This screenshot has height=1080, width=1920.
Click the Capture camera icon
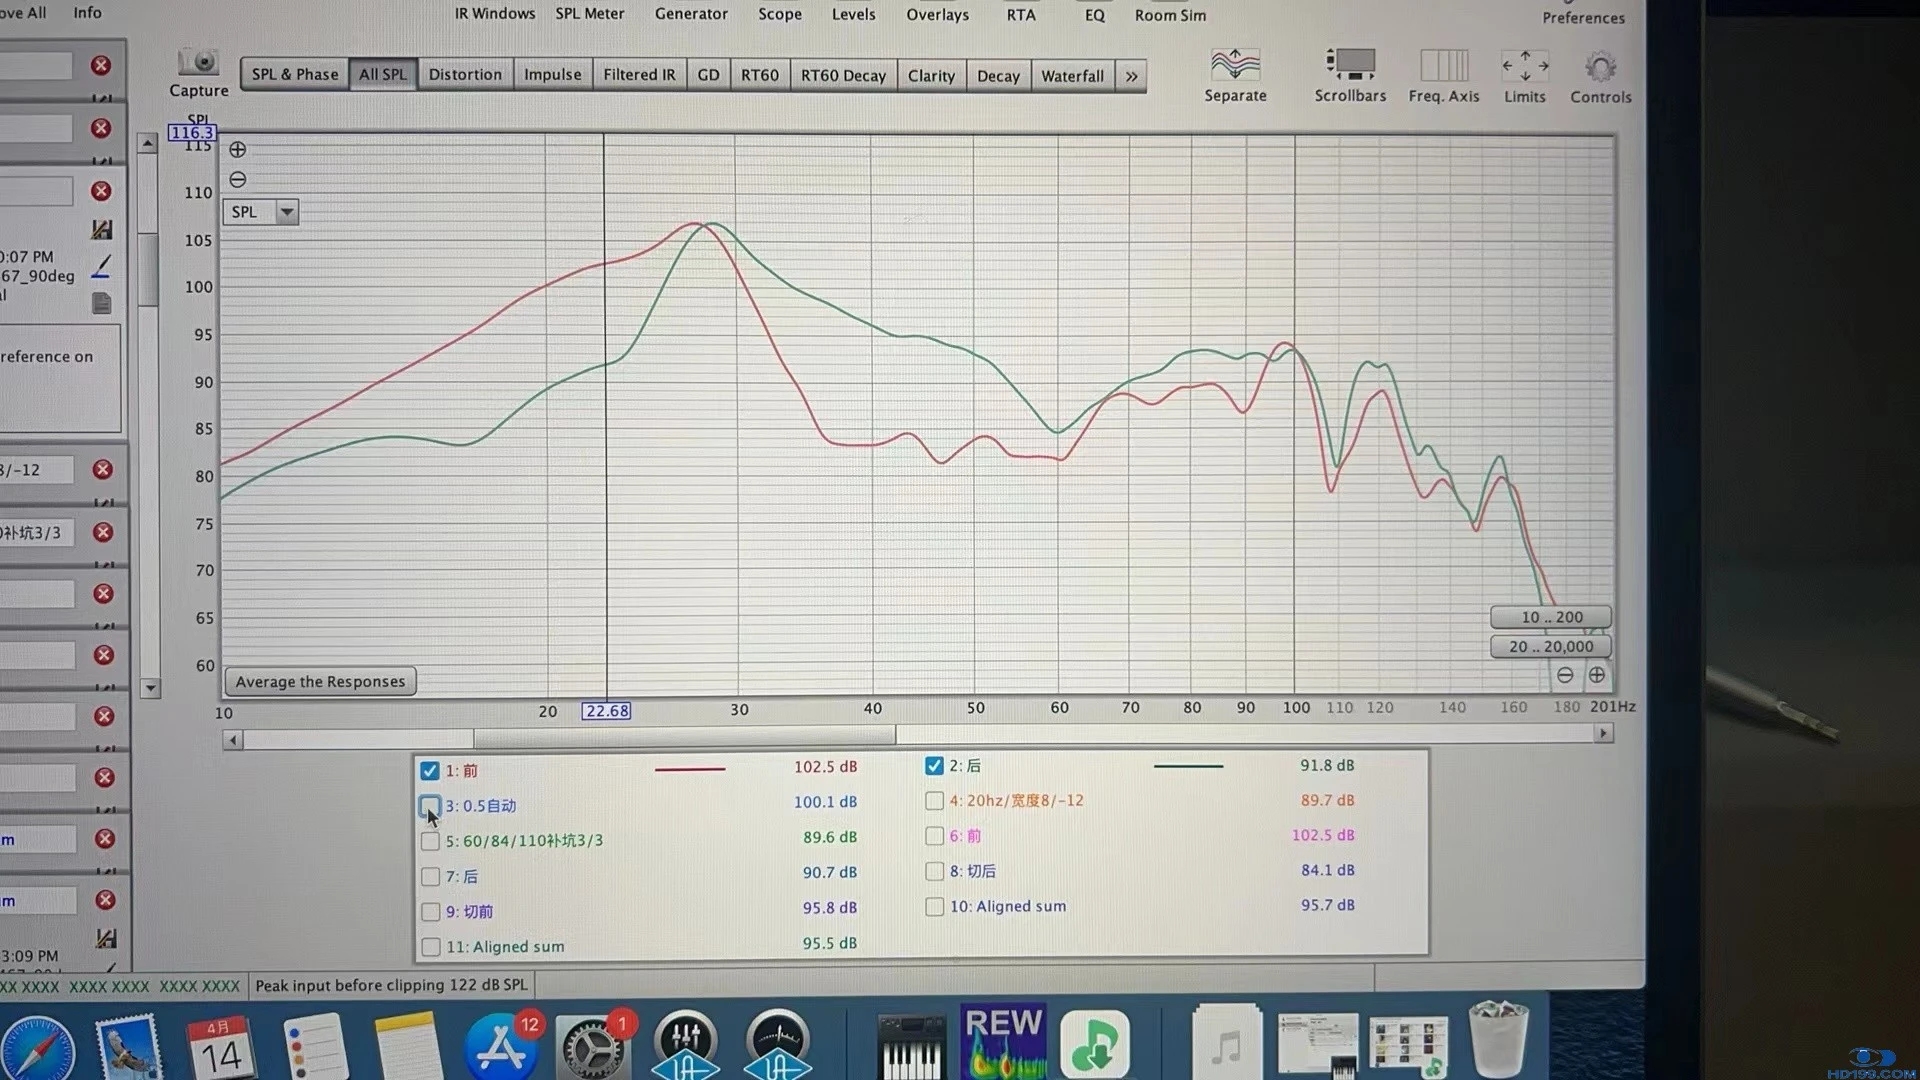[198, 62]
